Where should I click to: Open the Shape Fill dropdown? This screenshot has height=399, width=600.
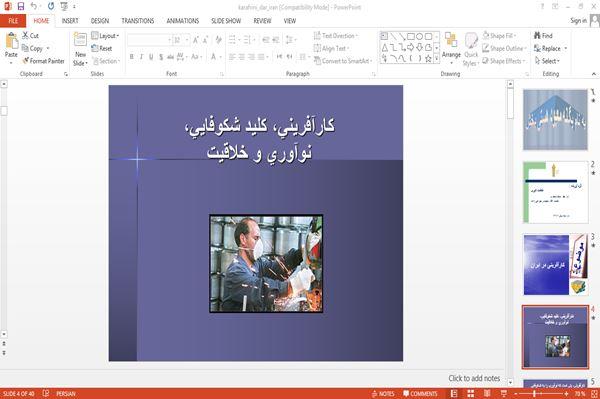499,36
